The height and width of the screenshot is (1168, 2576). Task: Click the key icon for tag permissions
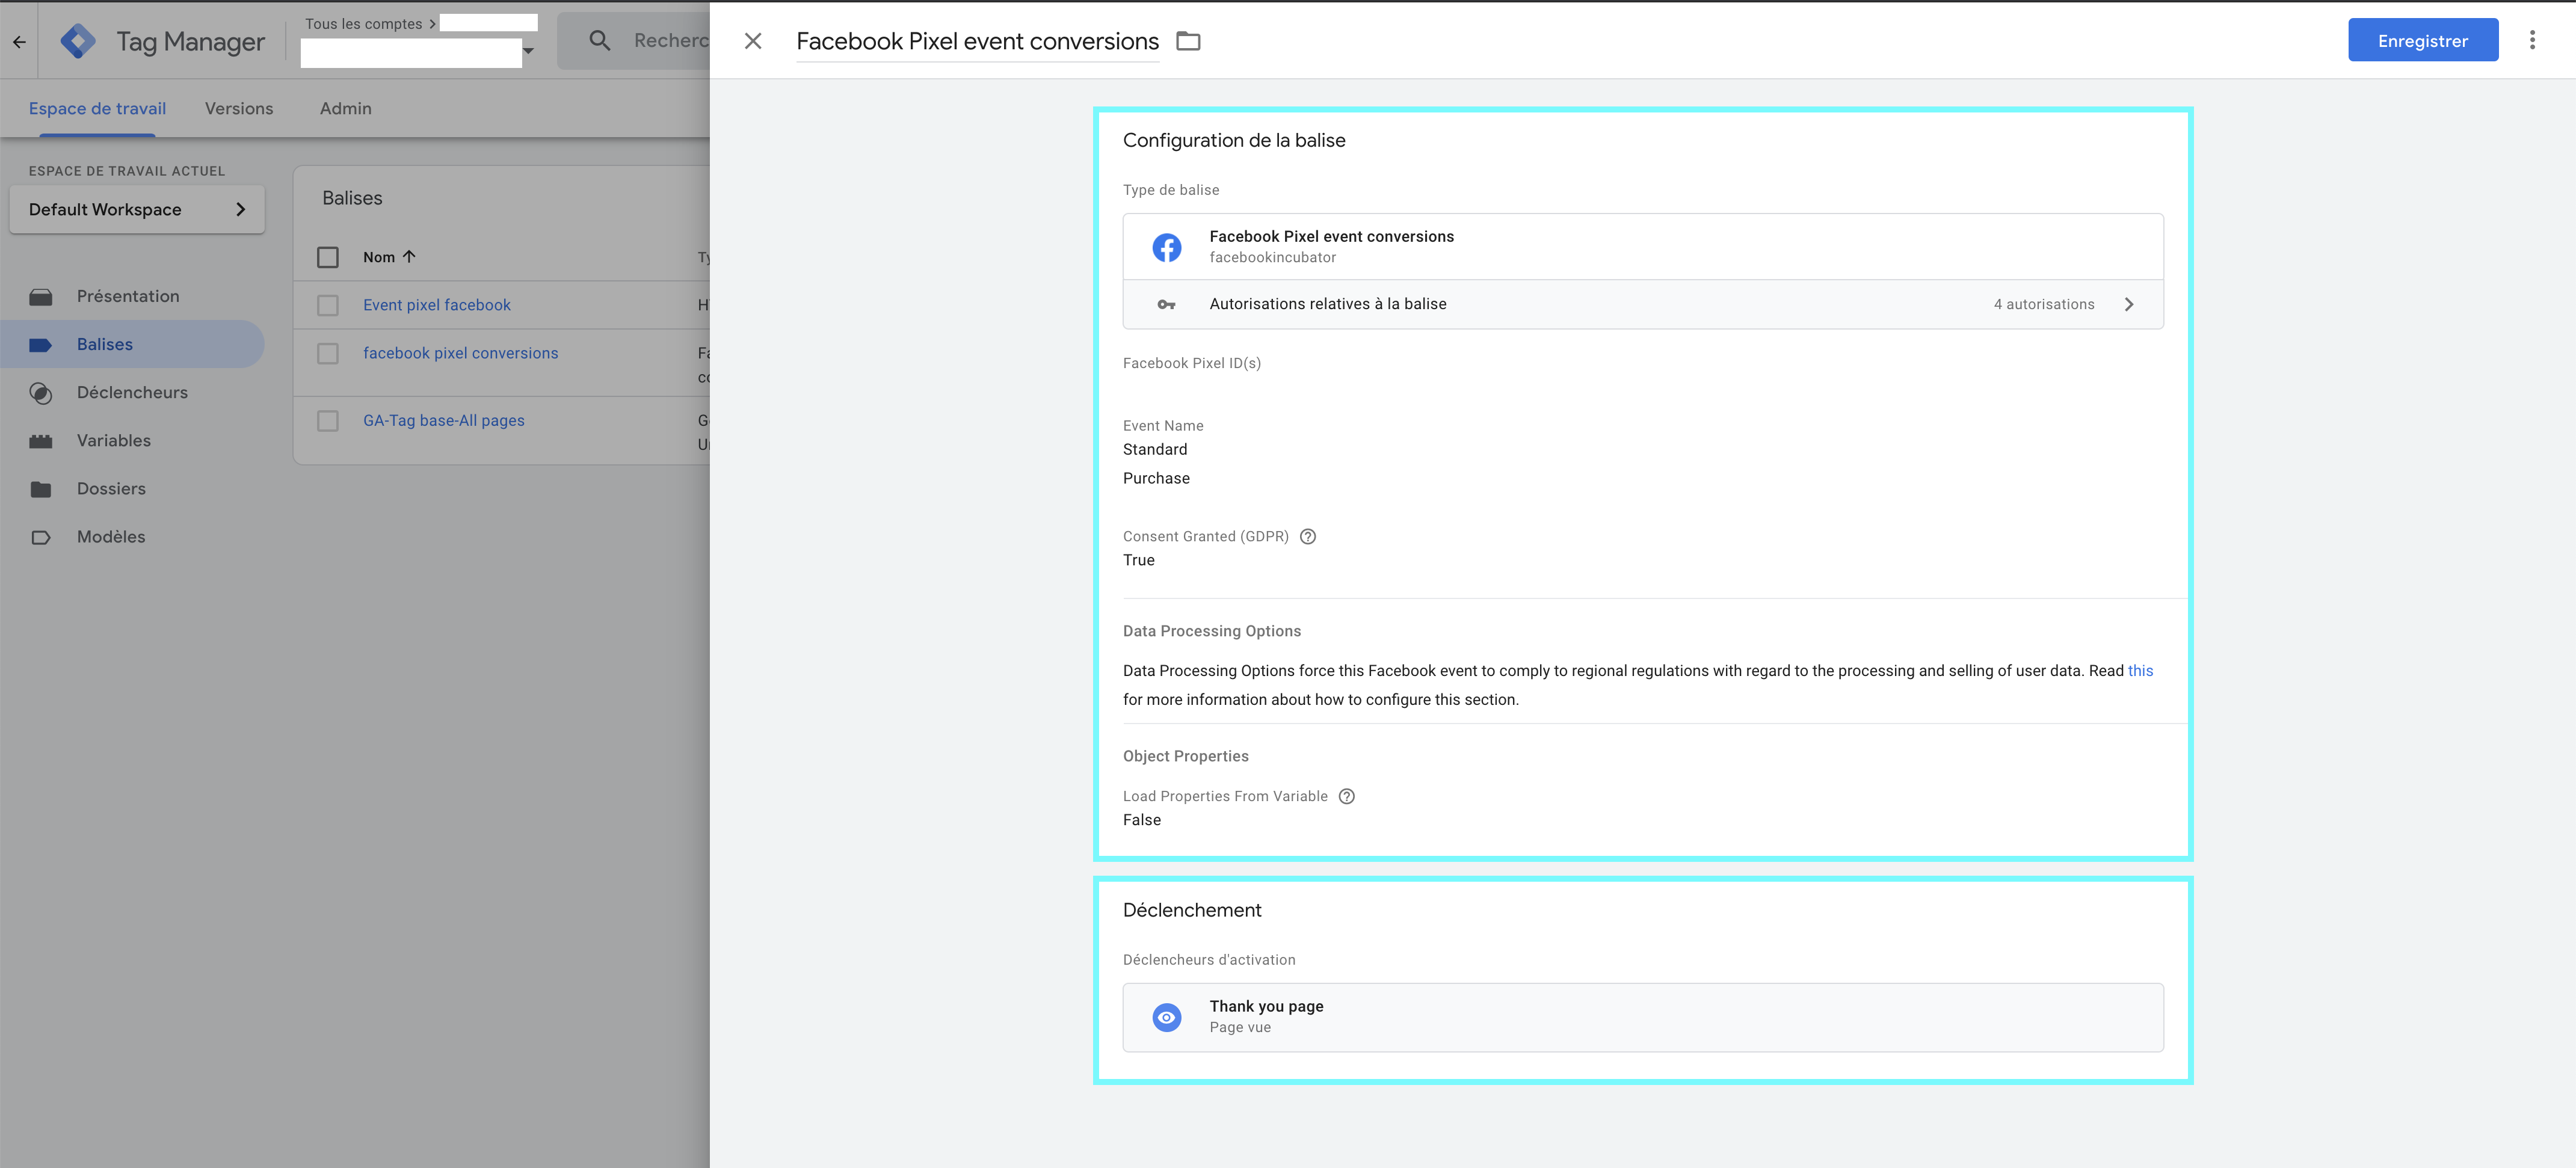coord(1166,304)
